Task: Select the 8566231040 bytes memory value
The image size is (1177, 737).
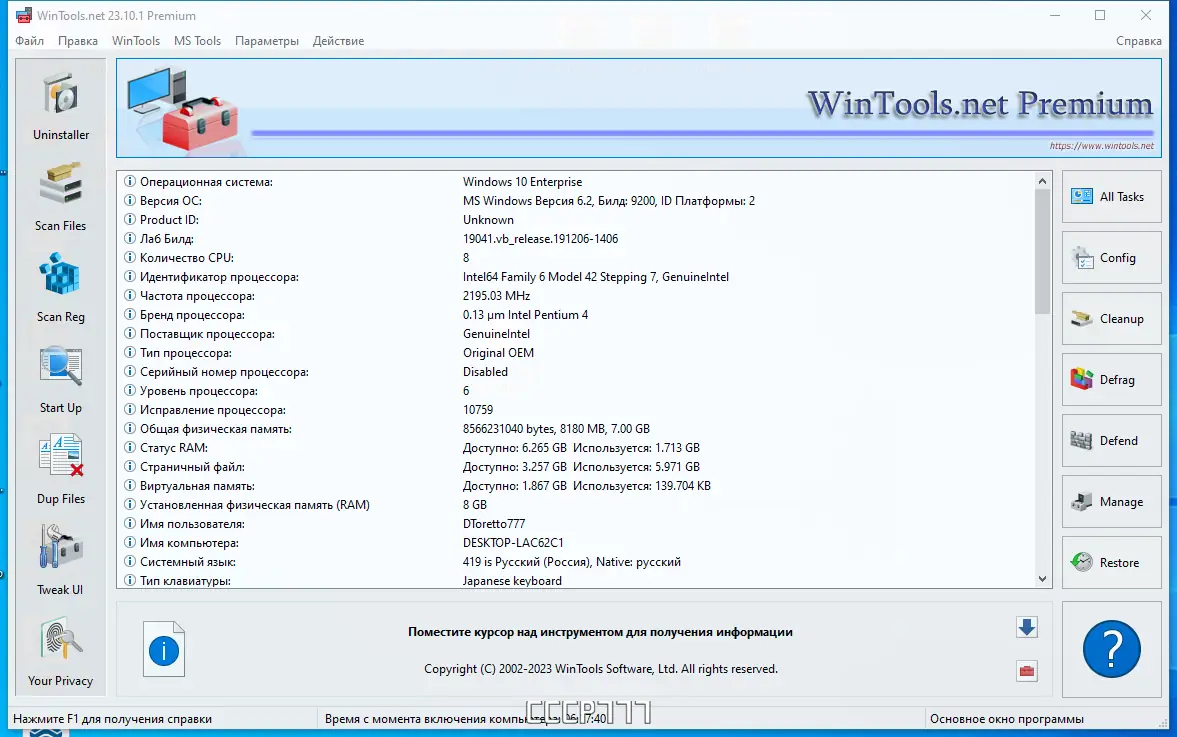Action: [556, 429]
